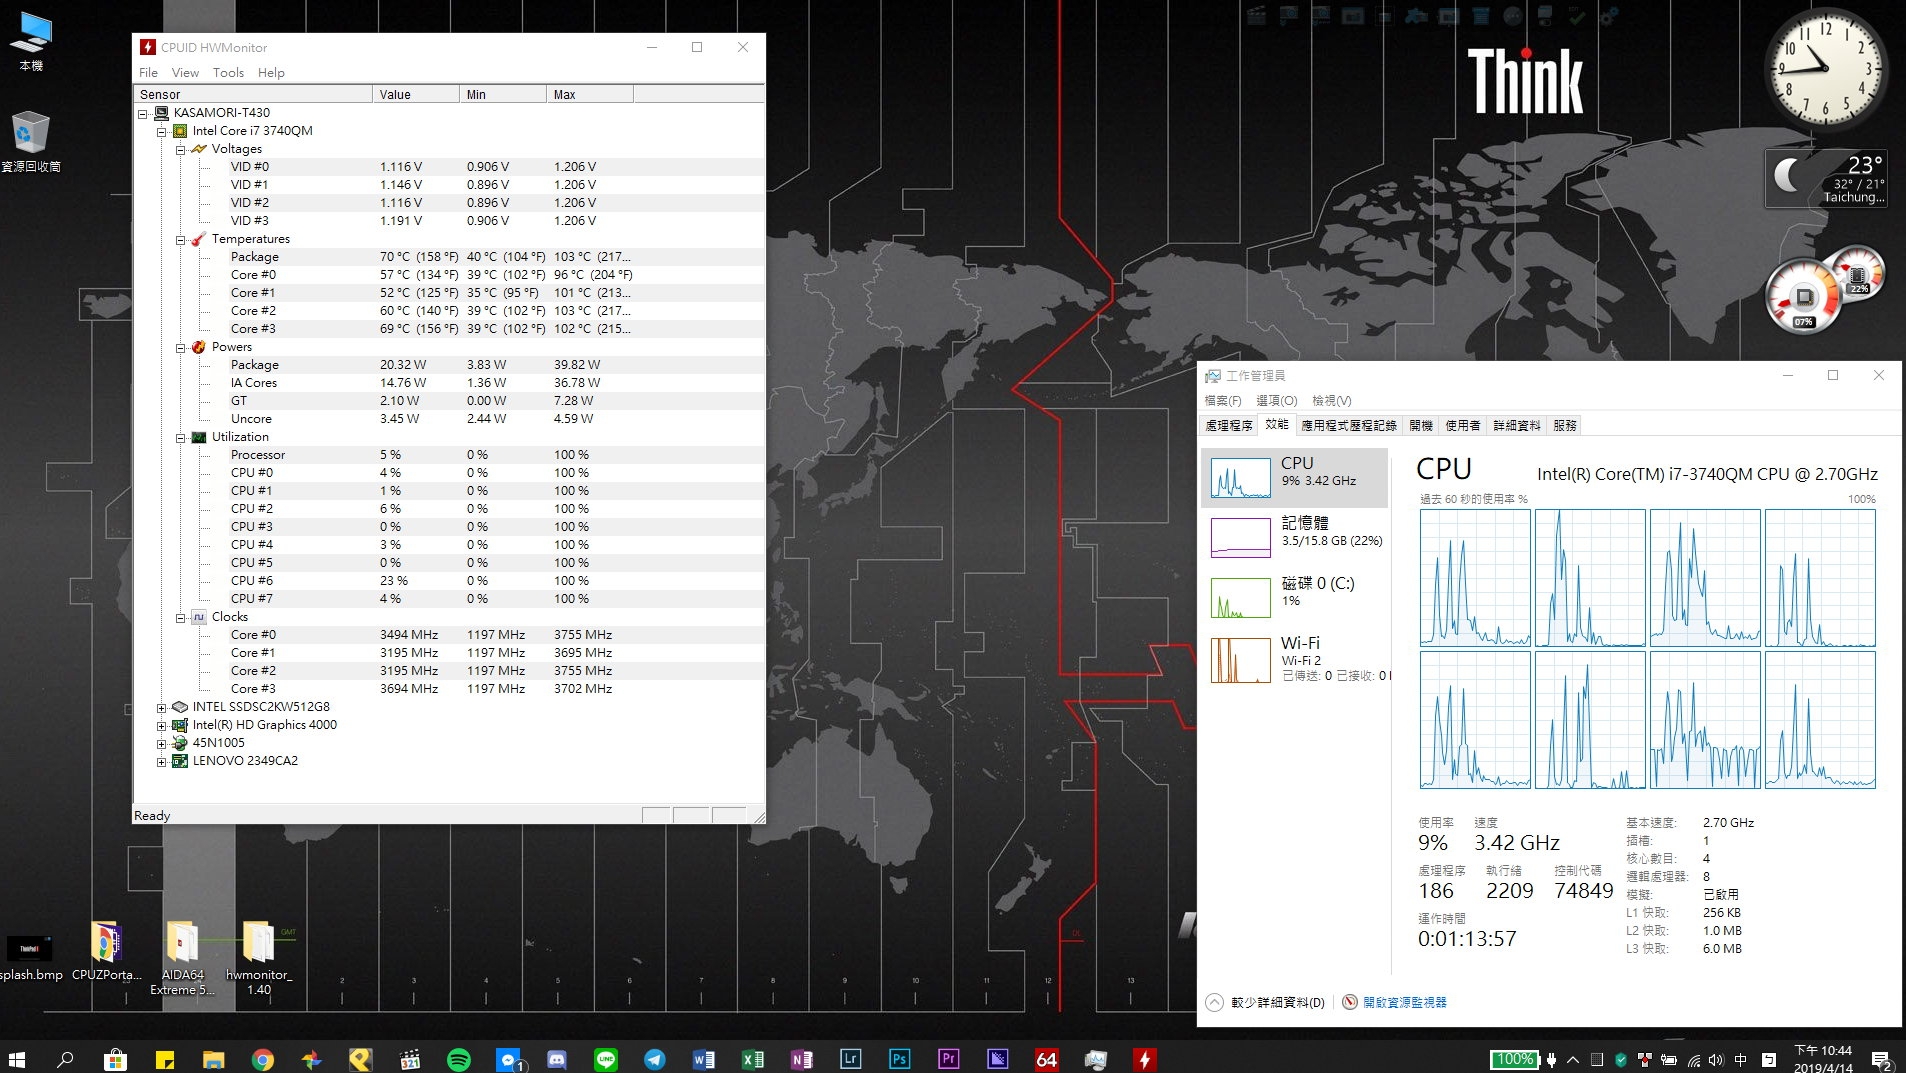Click the green 100% battery indicator

pyautogui.click(x=1514, y=1059)
